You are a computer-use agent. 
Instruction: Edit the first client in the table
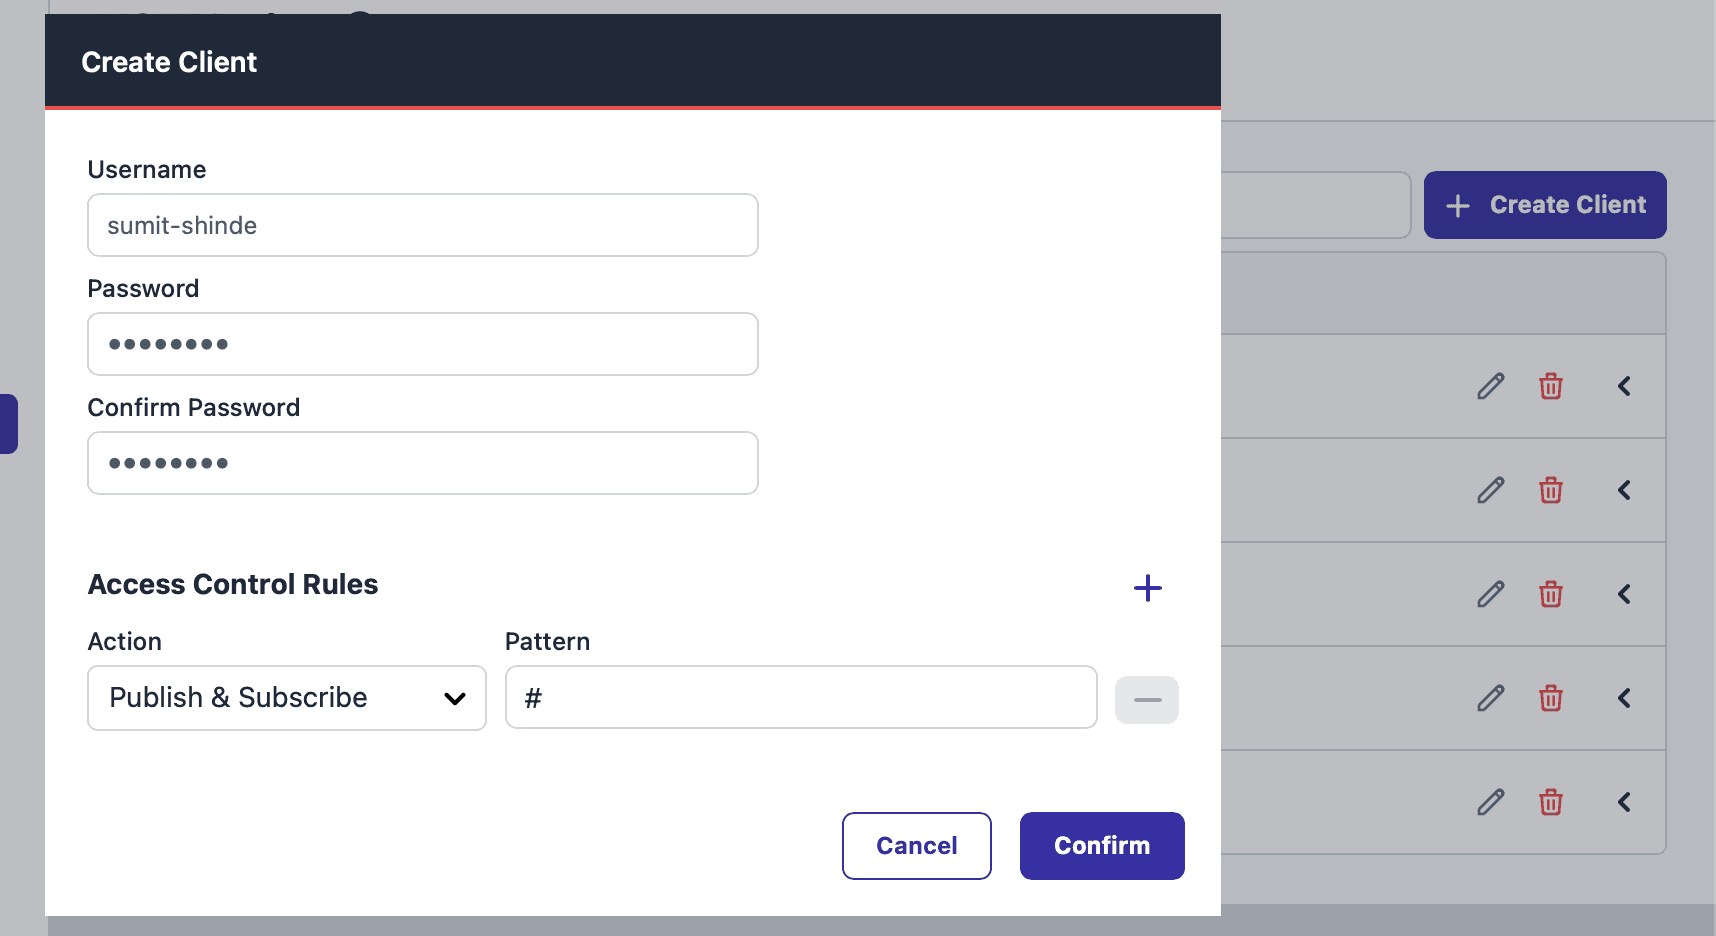click(1490, 386)
